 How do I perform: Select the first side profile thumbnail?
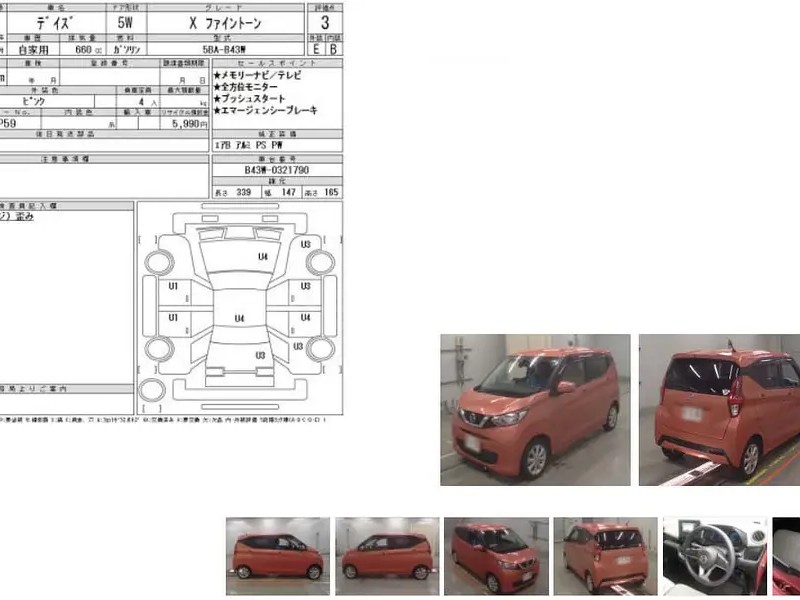pyautogui.click(x=277, y=548)
